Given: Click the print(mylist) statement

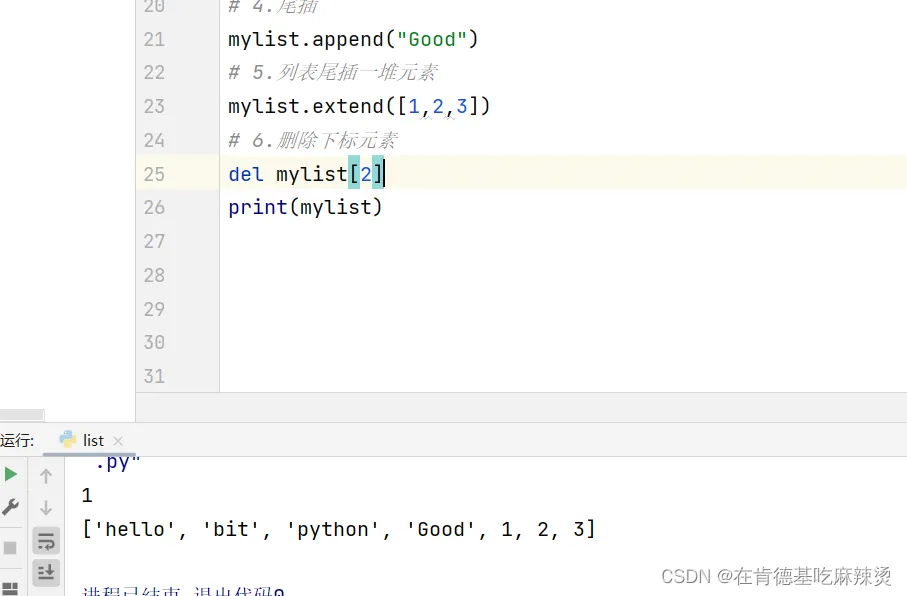Looking at the screenshot, I should (305, 207).
